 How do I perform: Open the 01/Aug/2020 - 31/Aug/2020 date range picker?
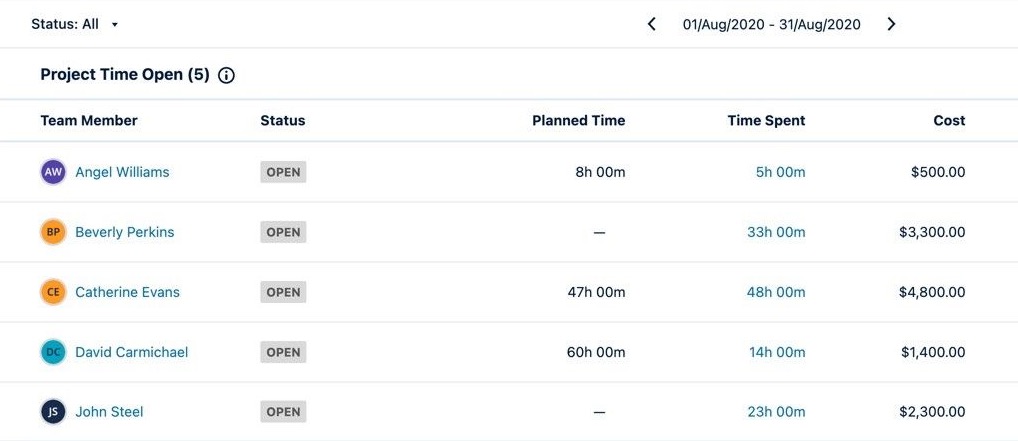coord(771,24)
